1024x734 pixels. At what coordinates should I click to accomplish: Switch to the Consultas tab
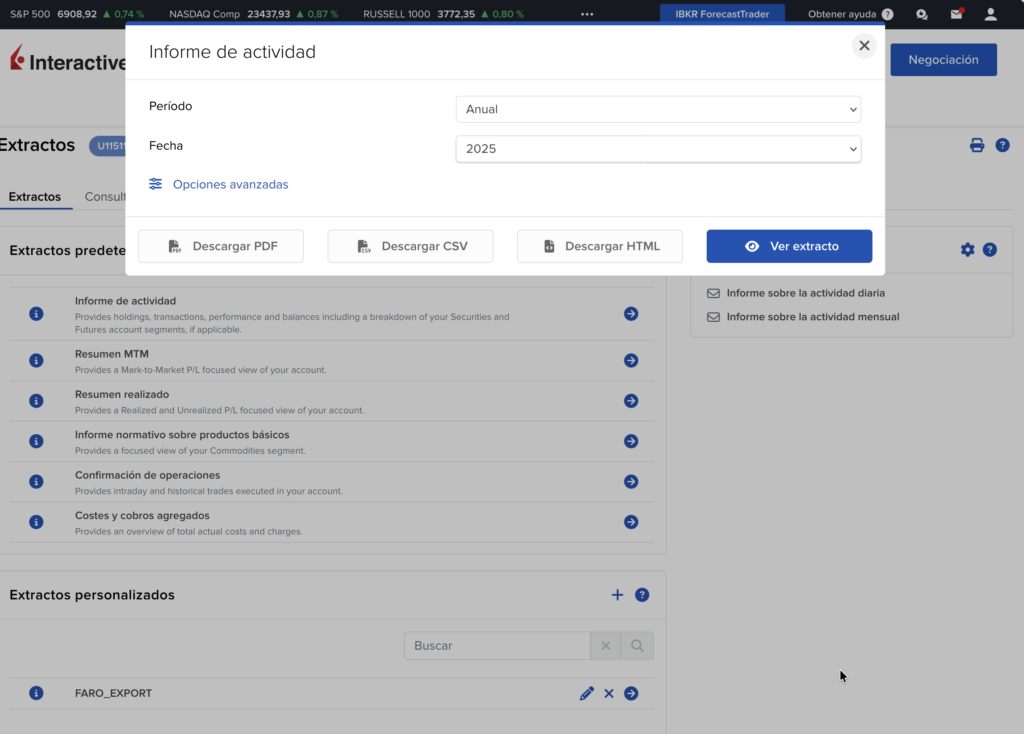pos(110,196)
